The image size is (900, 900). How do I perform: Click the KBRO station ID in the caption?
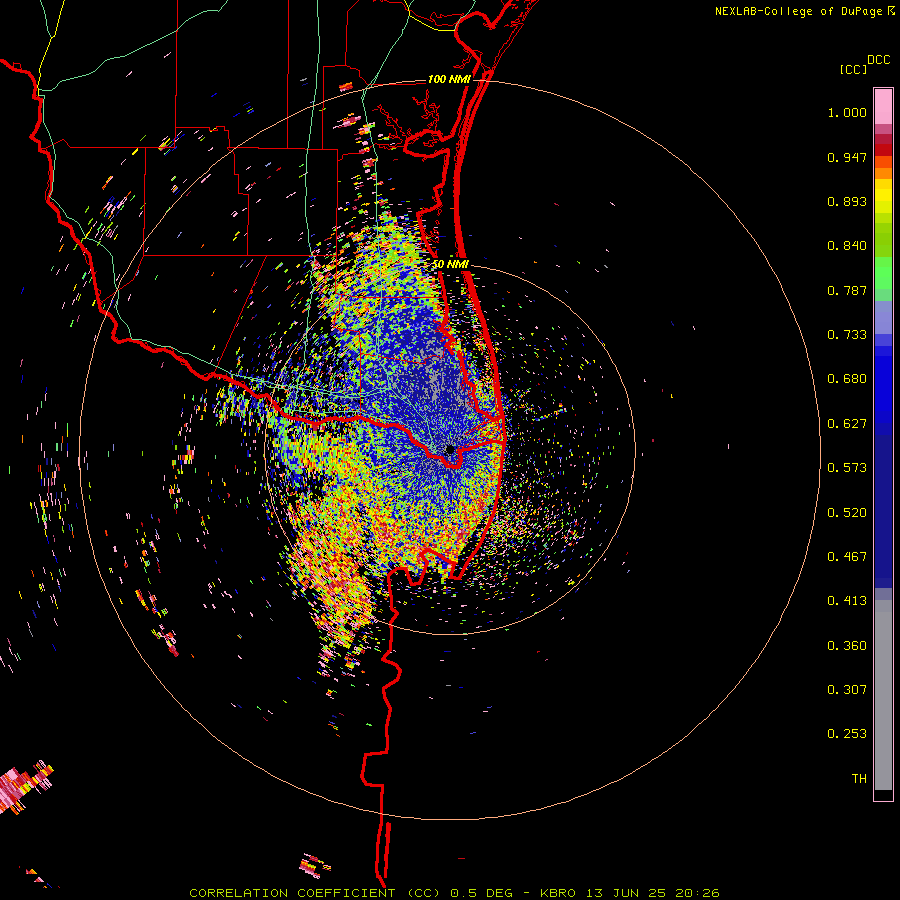point(557,893)
